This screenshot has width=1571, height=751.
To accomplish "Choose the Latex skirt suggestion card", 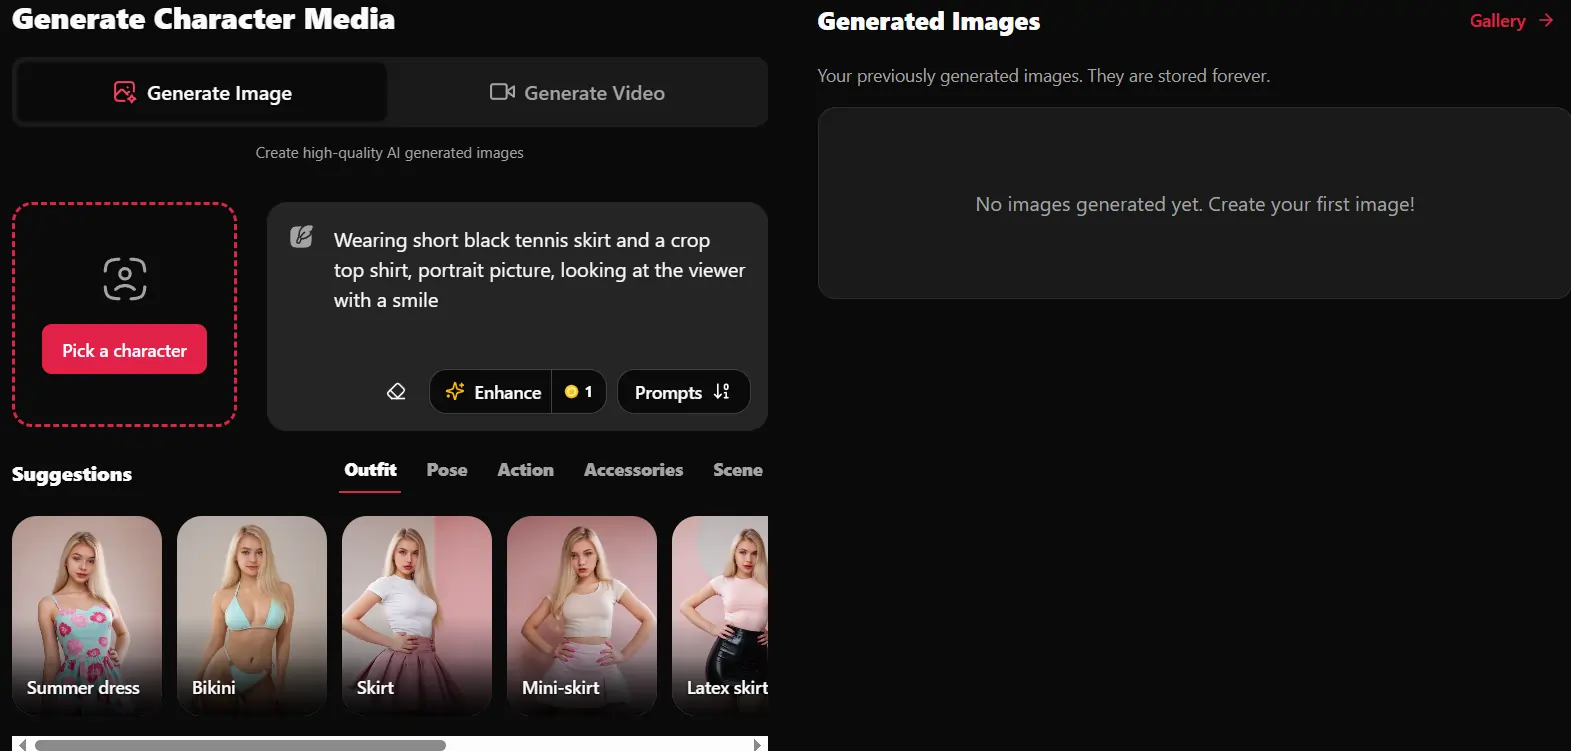I will click(x=720, y=615).
